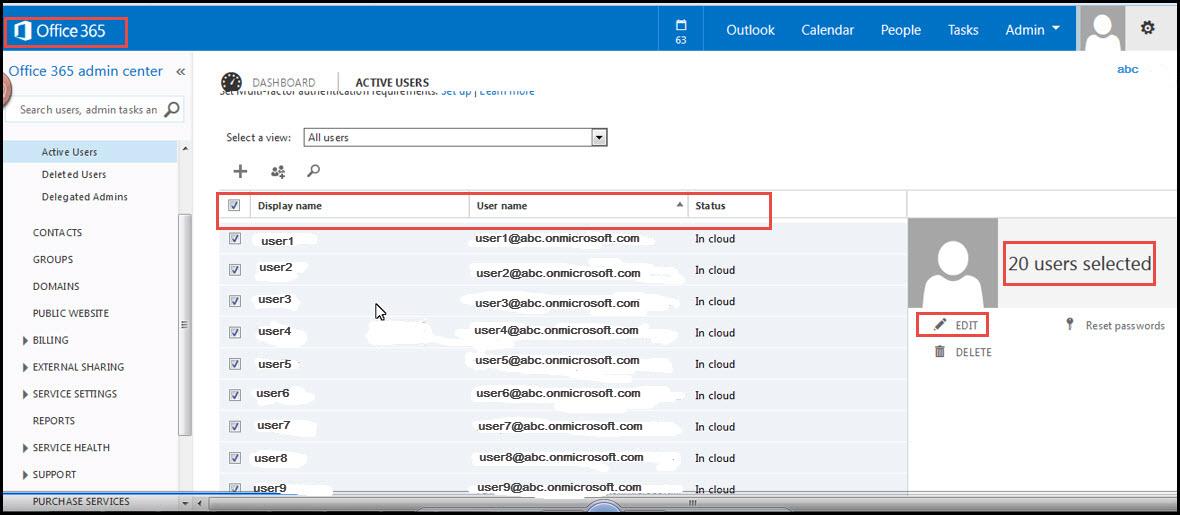
Task: Click the sidebar search input field
Action: tap(89, 109)
